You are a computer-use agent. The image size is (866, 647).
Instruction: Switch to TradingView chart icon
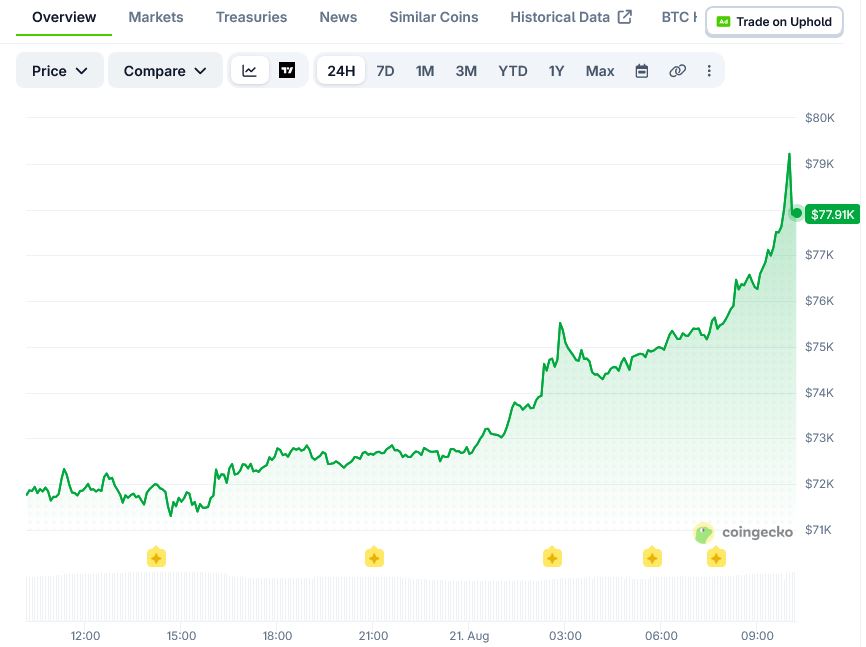[x=287, y=71]
